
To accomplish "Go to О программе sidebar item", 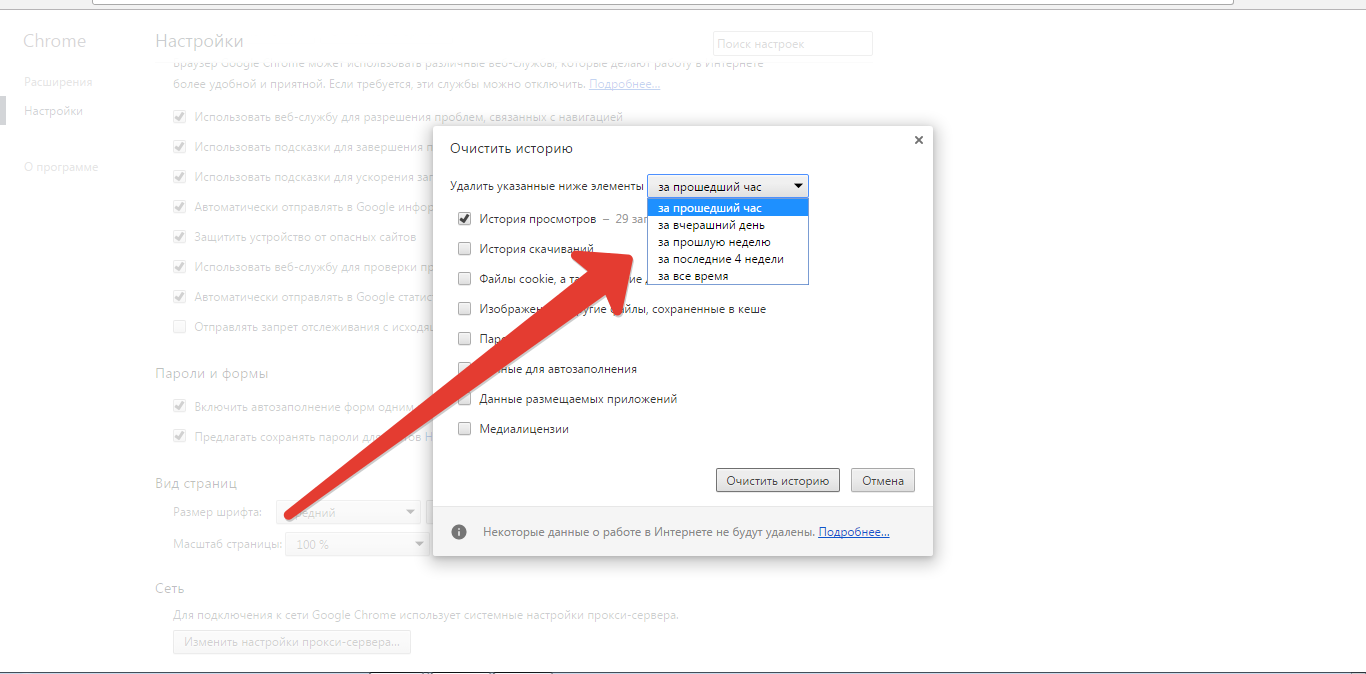I will click(x=61, y=167).
